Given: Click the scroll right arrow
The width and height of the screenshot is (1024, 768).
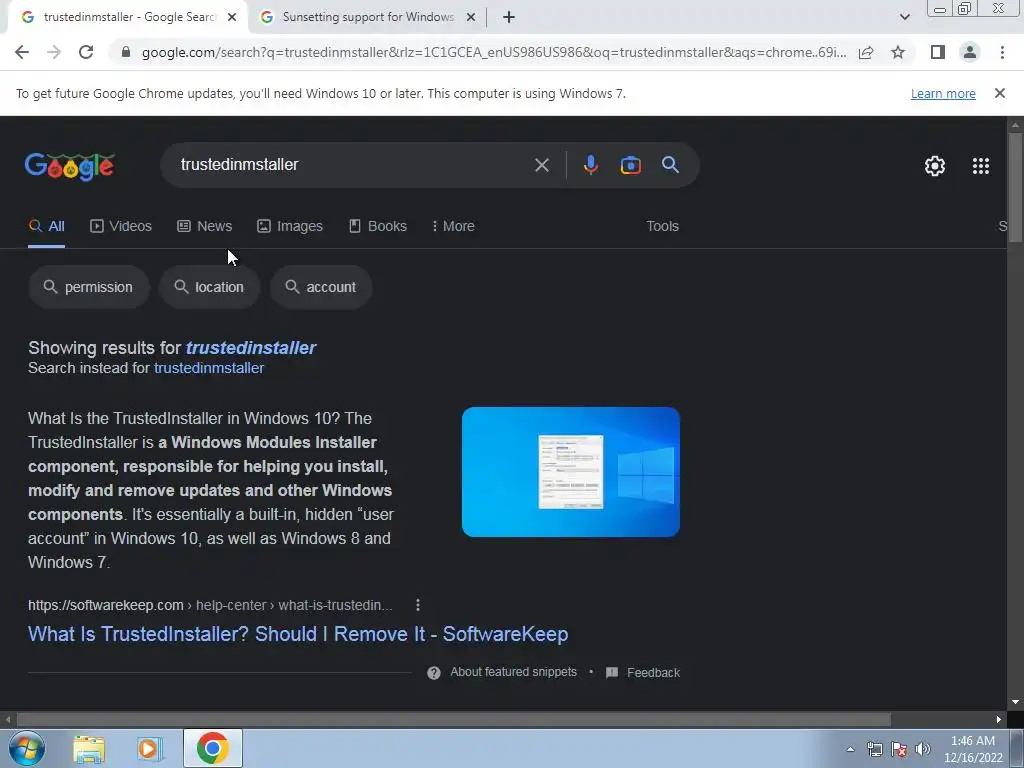Looking at the screenshot, I should (x=999, y=720).
